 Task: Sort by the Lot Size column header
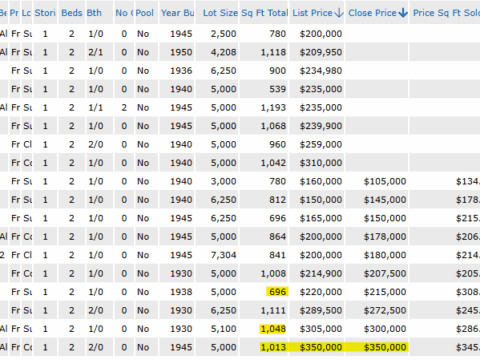[x=220, y=13]
